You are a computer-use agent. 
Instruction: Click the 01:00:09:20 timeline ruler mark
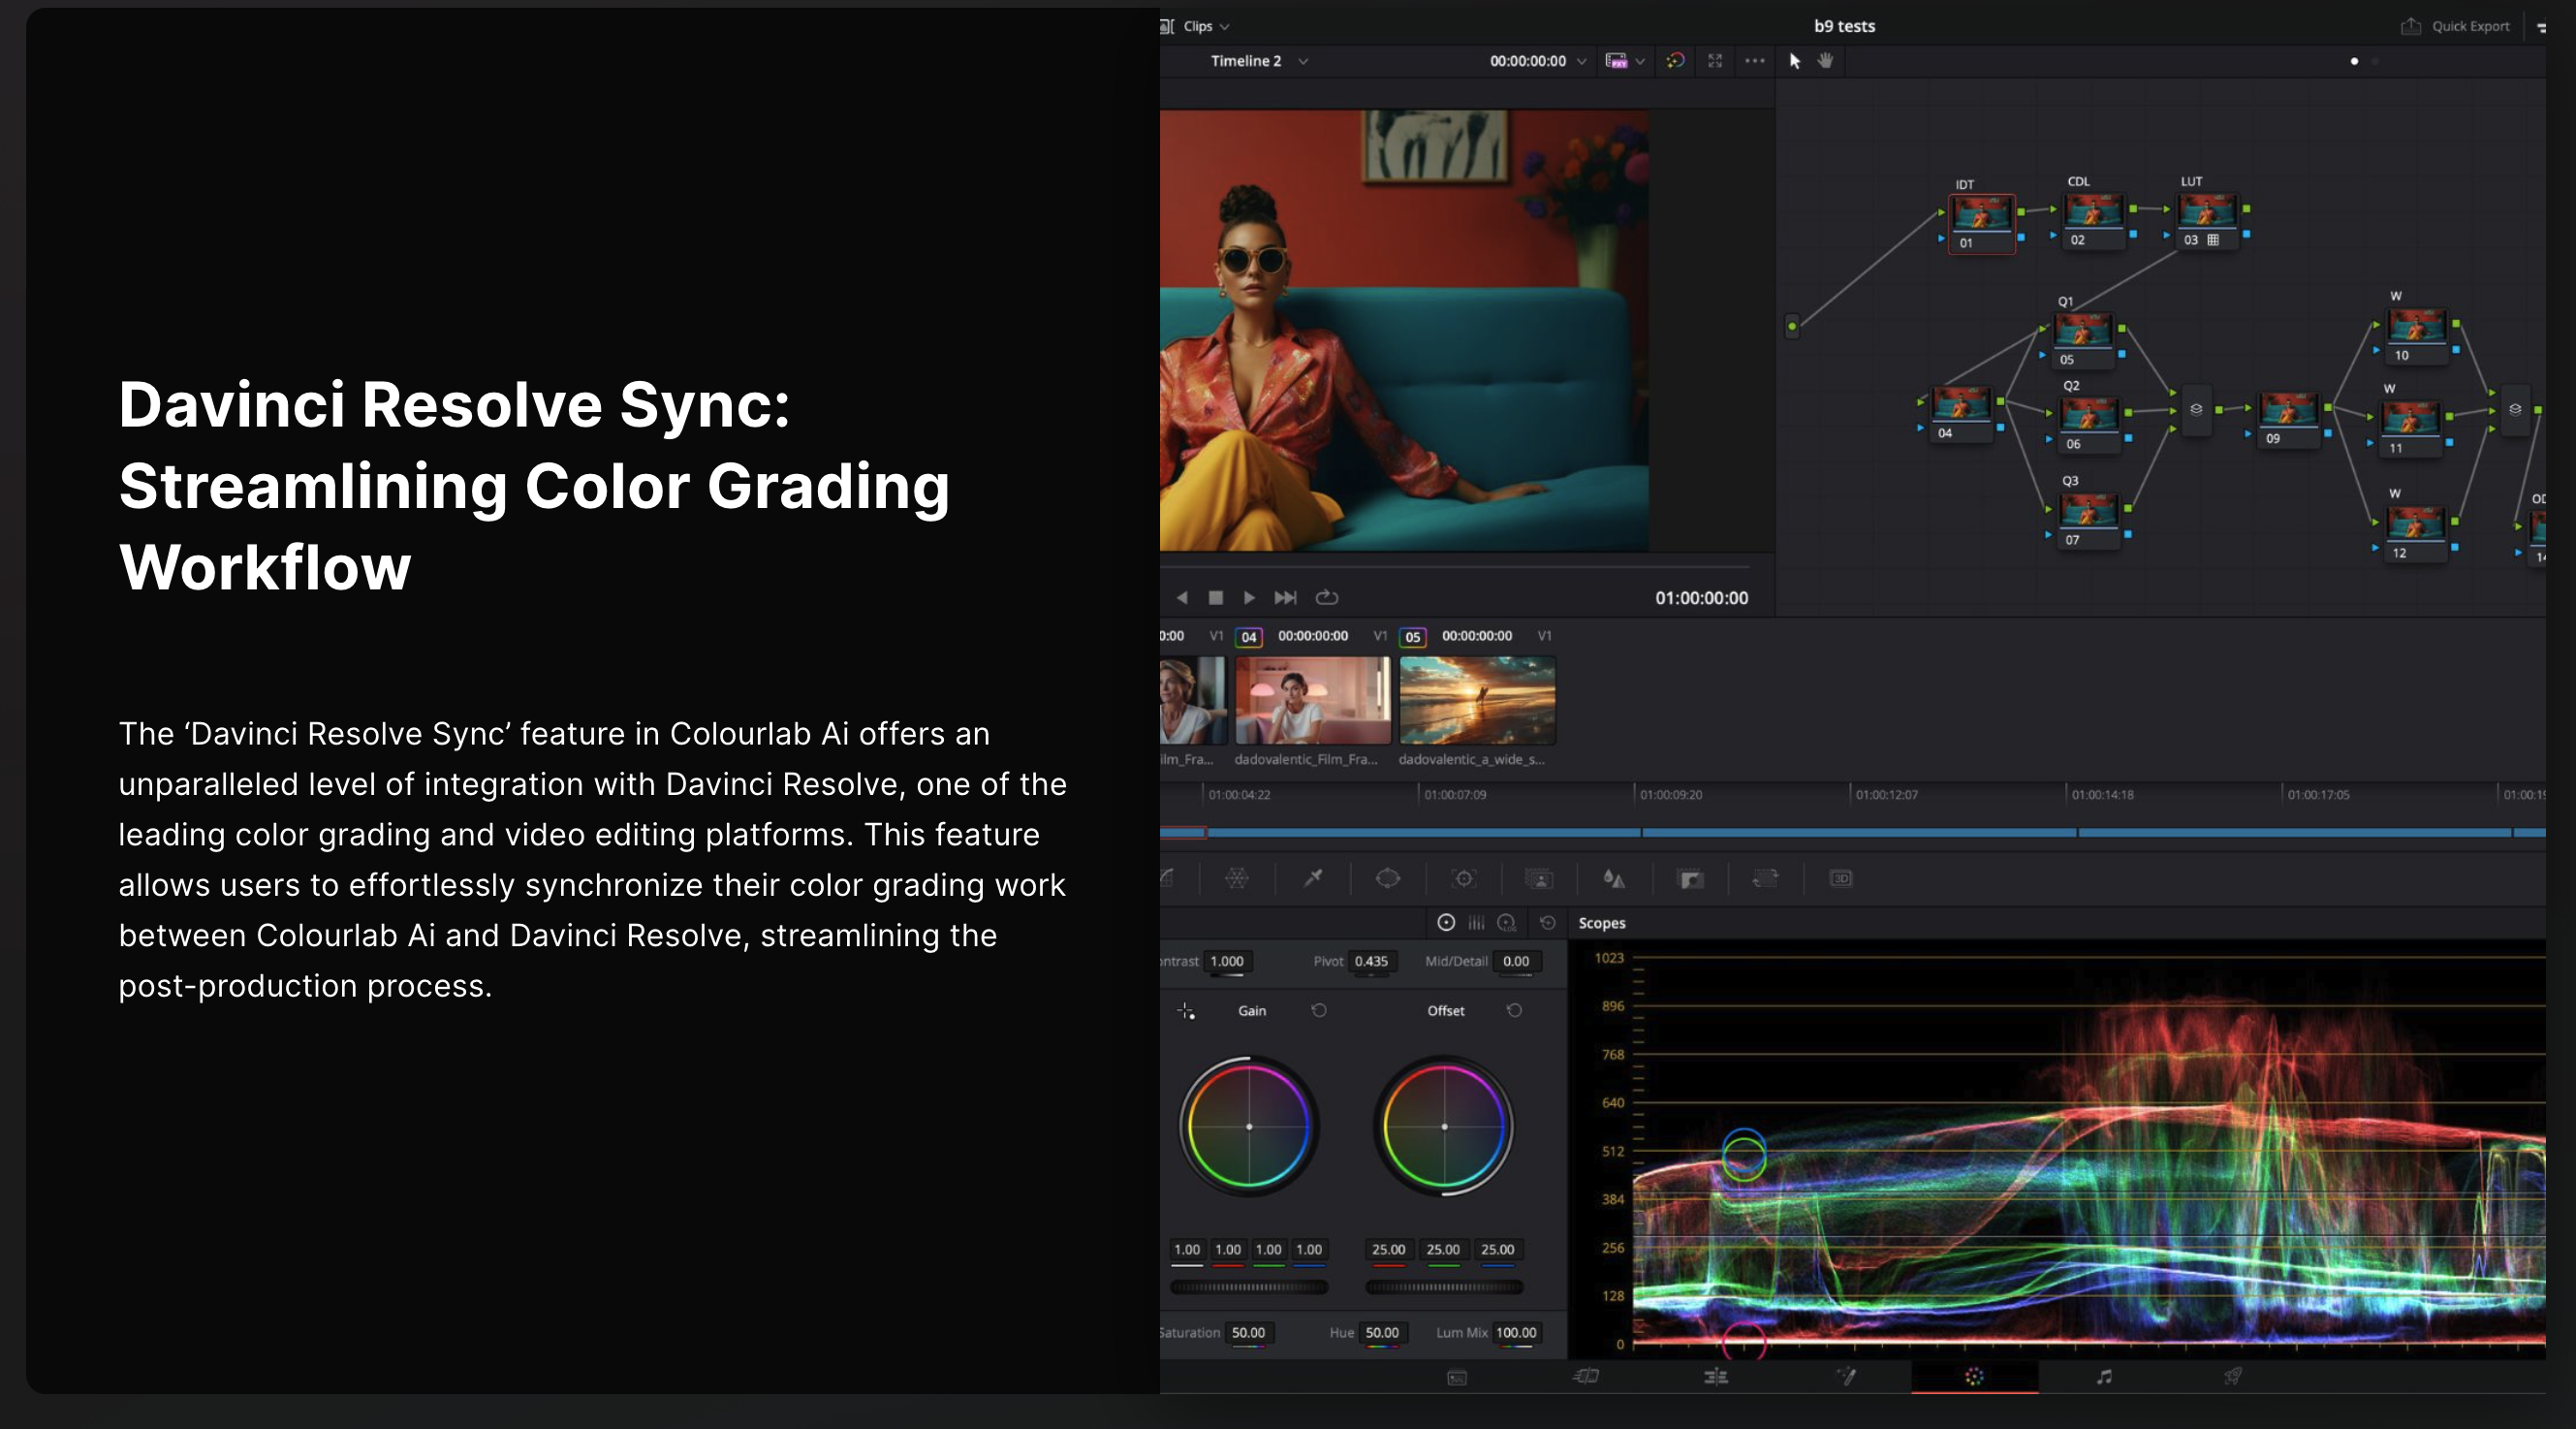point(1671,795)
